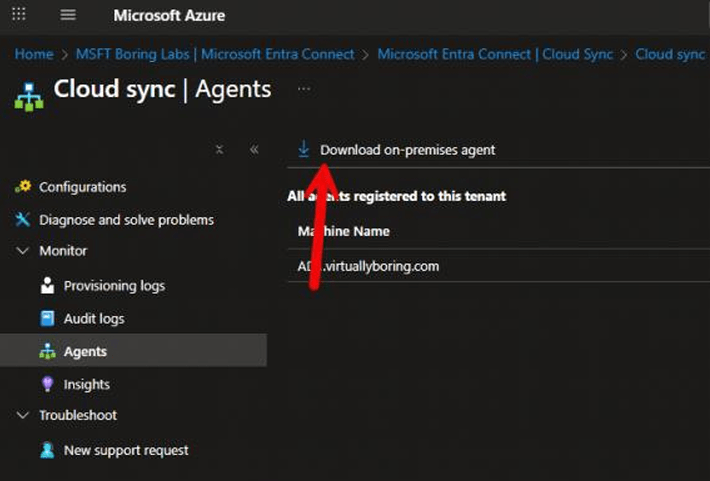Image resolution: width=710 pixels, height=481 pixels.
Task: Click the download arrow icon
Action: coord(303,149)
